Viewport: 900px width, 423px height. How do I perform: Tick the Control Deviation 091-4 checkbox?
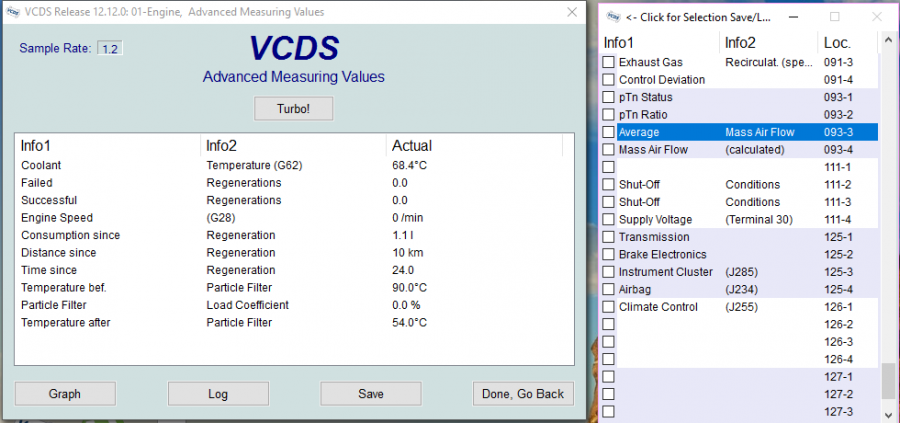[x=608, y=80]
